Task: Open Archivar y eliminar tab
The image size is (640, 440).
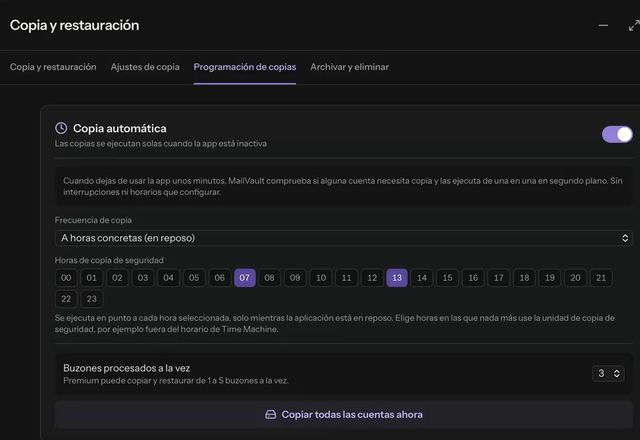Action: [x=349, y=67]
